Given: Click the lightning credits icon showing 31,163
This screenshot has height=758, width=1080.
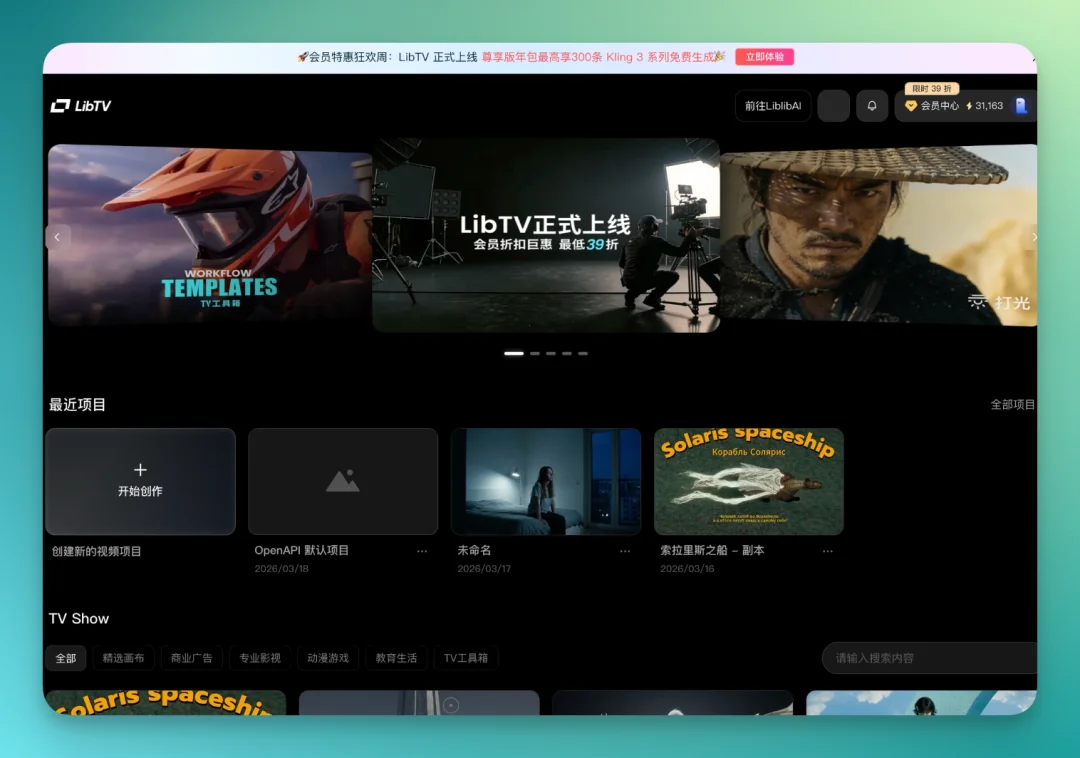Looking at the screenshot, I should pos(968,106).
